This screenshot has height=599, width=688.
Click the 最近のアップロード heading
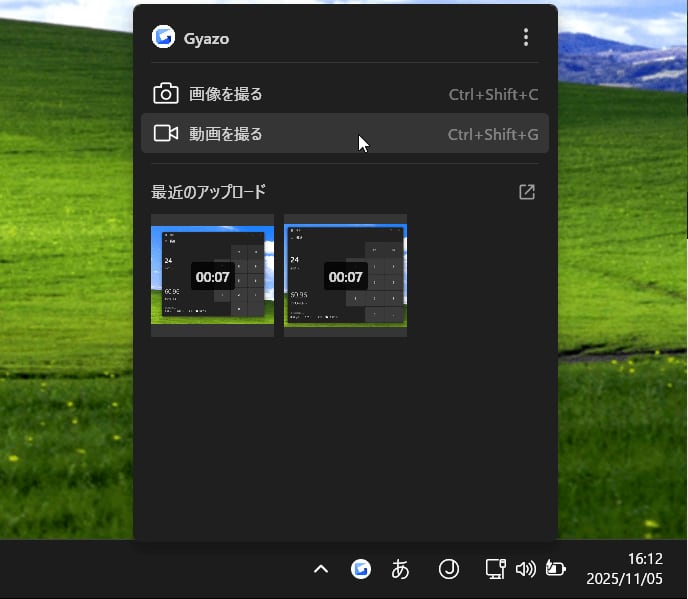point(208,192)
